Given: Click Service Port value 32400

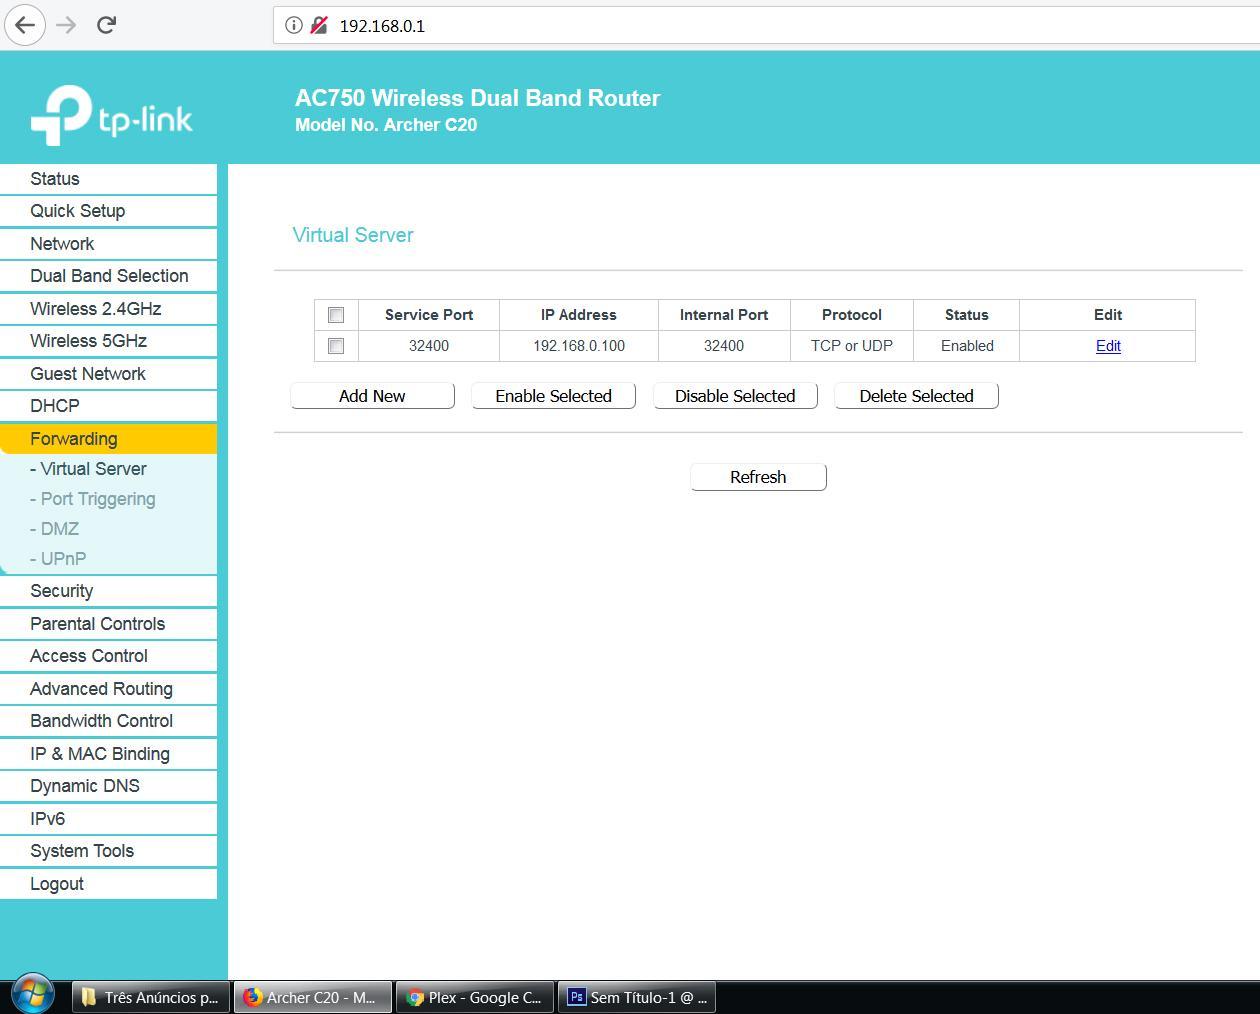Looking at the screenshot, I should click(x=429, y=346).
